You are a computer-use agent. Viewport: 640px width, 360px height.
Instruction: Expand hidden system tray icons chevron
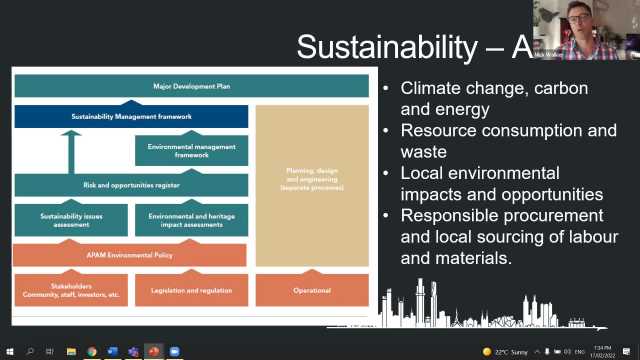(x=537, y=352)
